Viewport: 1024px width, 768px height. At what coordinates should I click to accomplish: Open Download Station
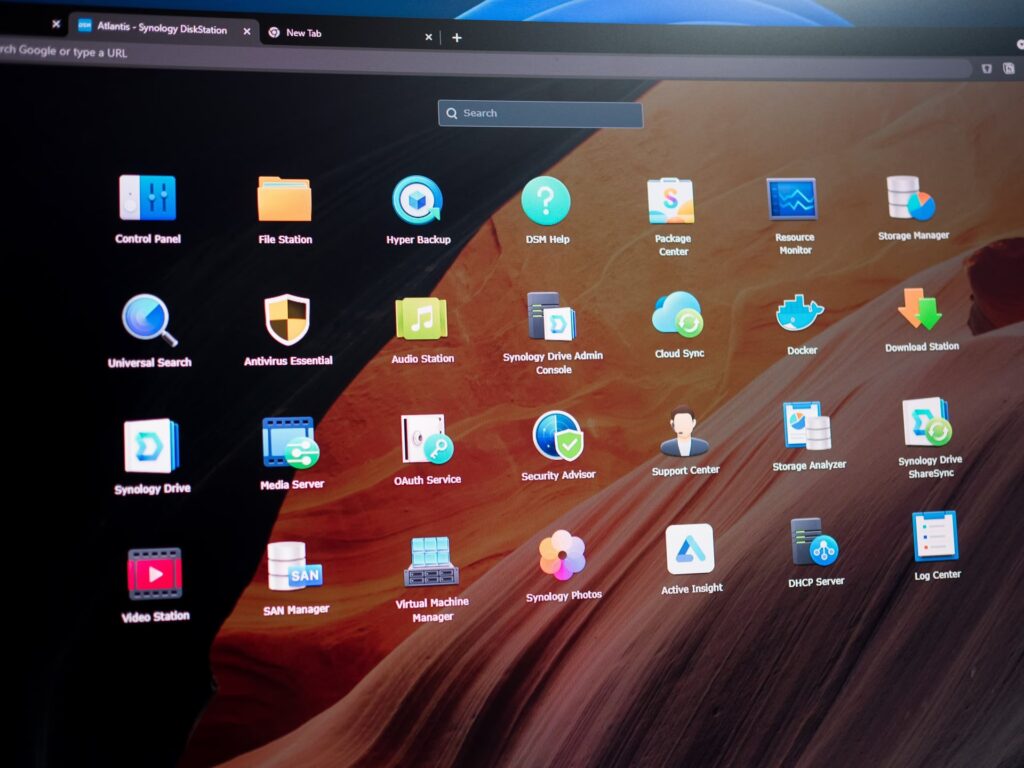click(920, 310)
